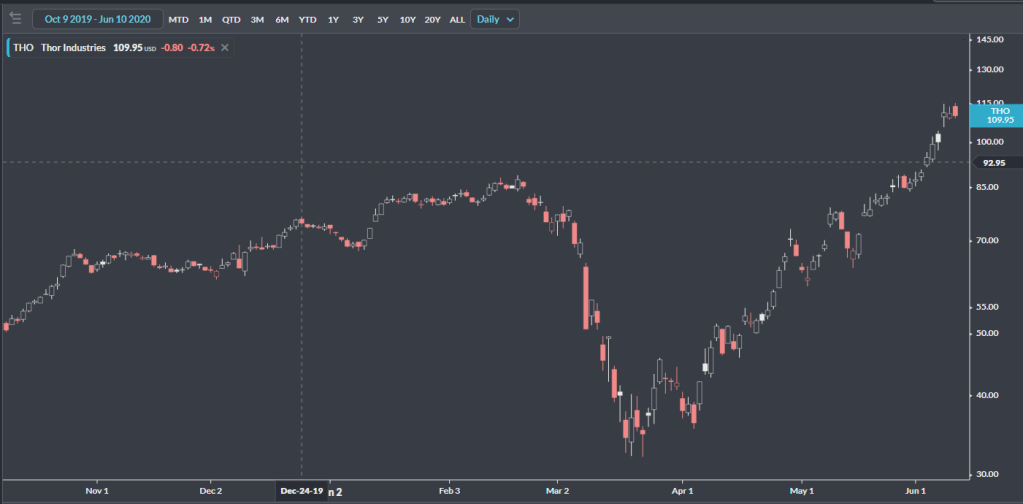
Task: Switch to the 1M time range
Action: (x=205, y=19)
